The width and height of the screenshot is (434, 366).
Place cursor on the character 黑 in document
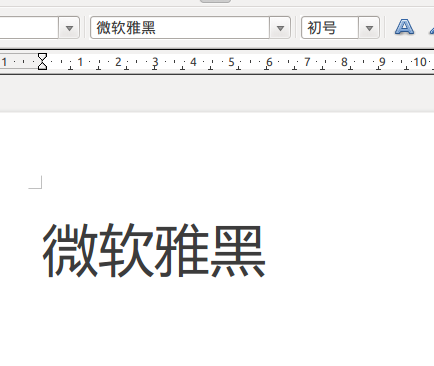[x=238, y=251]
